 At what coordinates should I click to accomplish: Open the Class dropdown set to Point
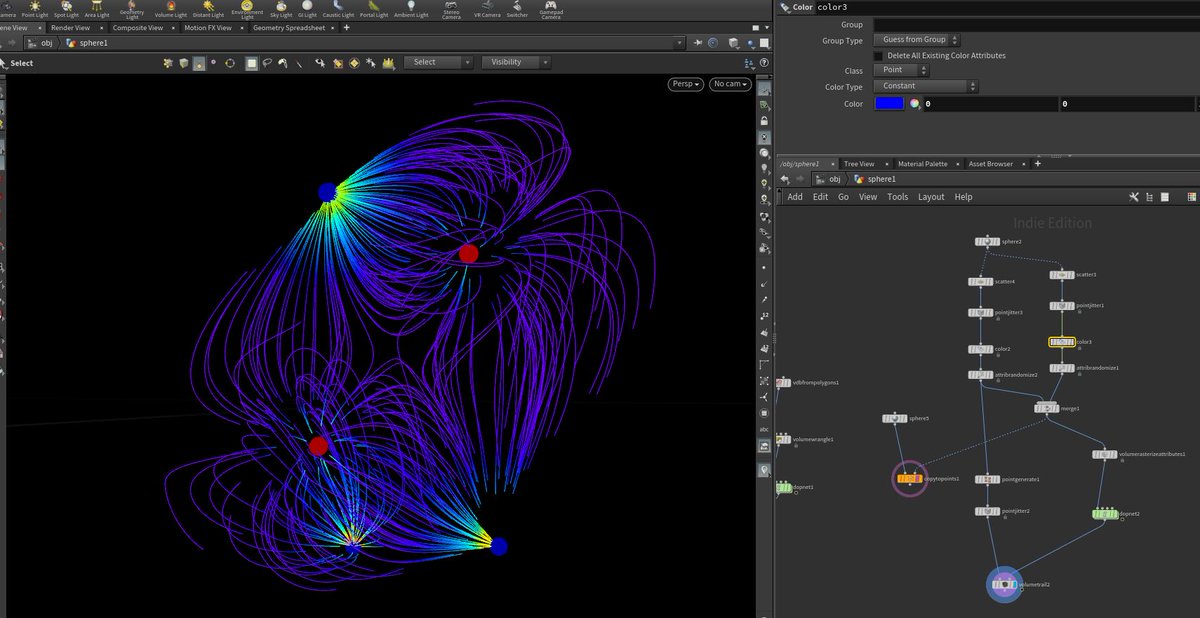pos(902,70)
